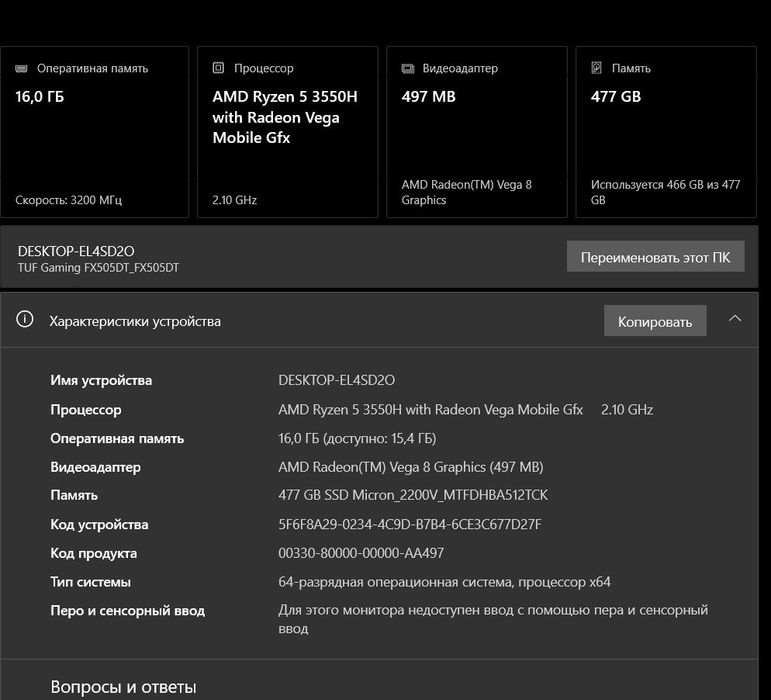Click DESKTOP-EL4SD2O value in device specs
The image size is (771, 700).
[x=336, y=380]
